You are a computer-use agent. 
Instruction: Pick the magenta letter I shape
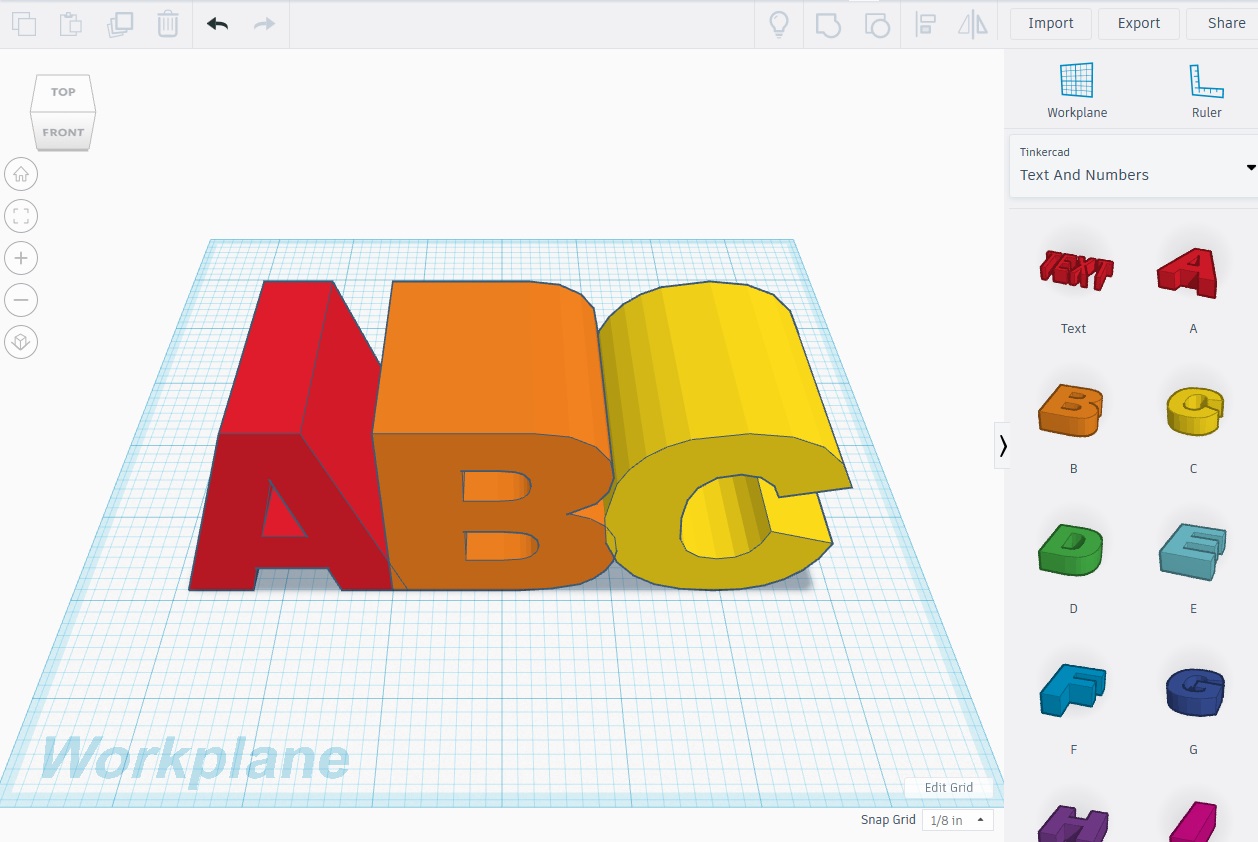click(1192, 822)
